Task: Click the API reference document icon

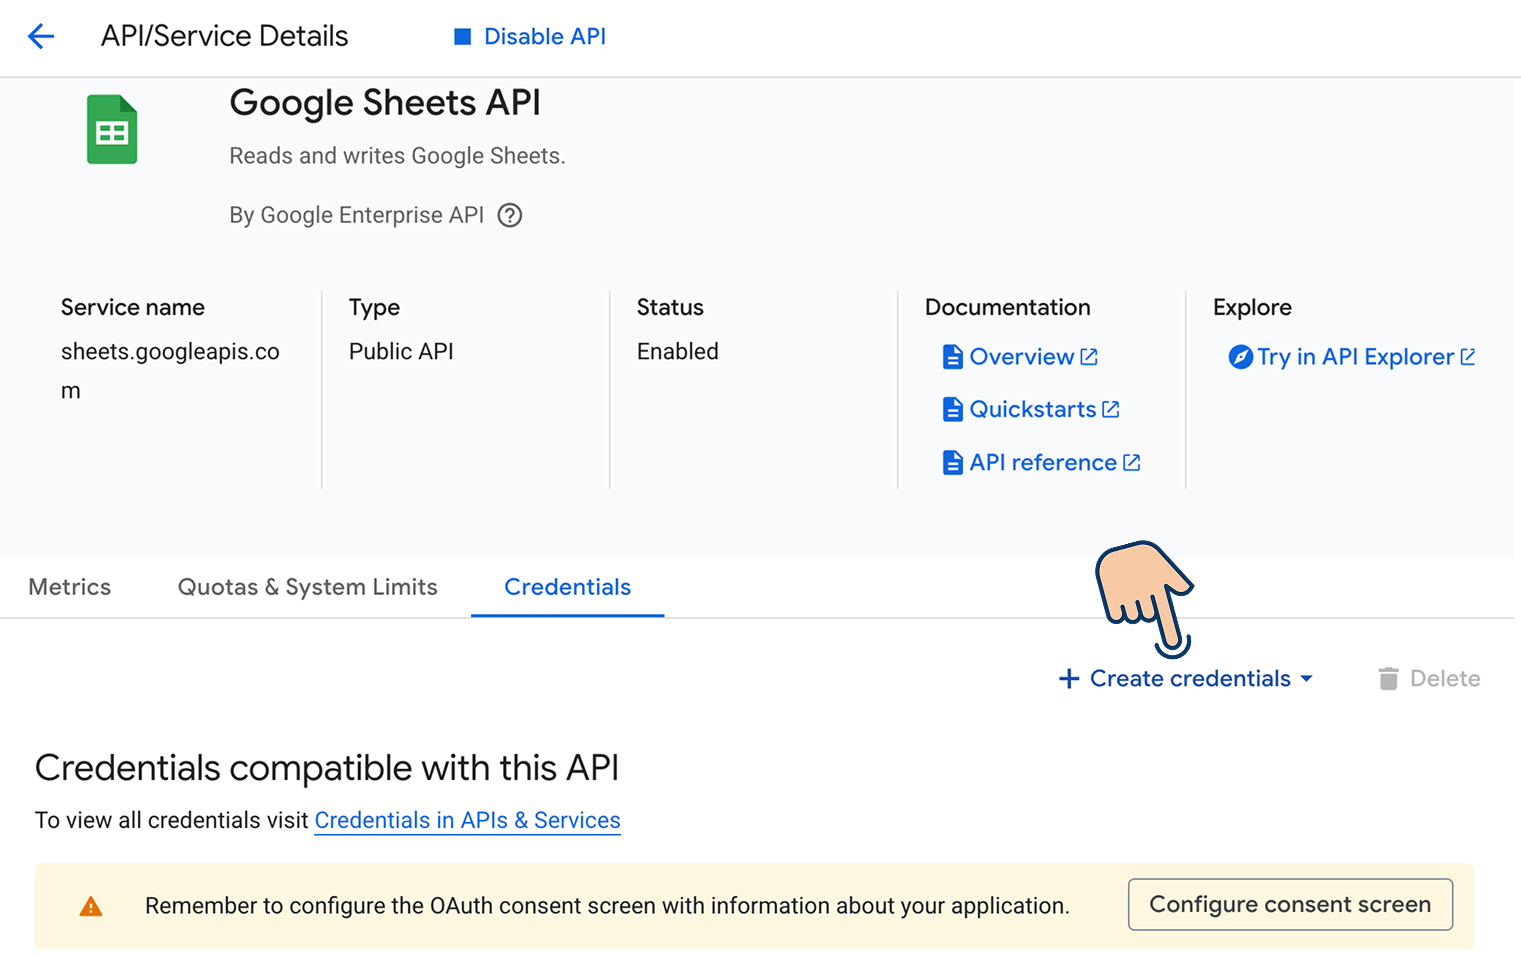Action: click(x=953, y=462)
